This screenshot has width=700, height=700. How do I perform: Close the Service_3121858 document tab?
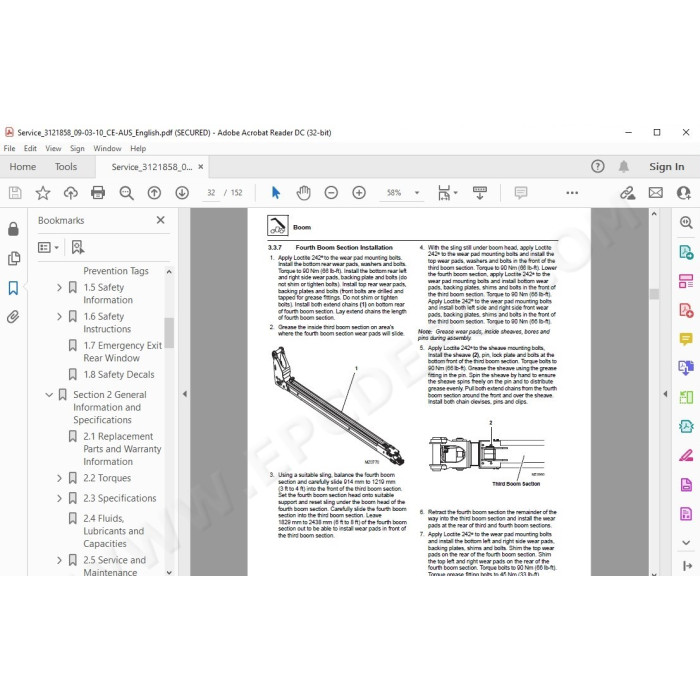(x=201, y=167)
